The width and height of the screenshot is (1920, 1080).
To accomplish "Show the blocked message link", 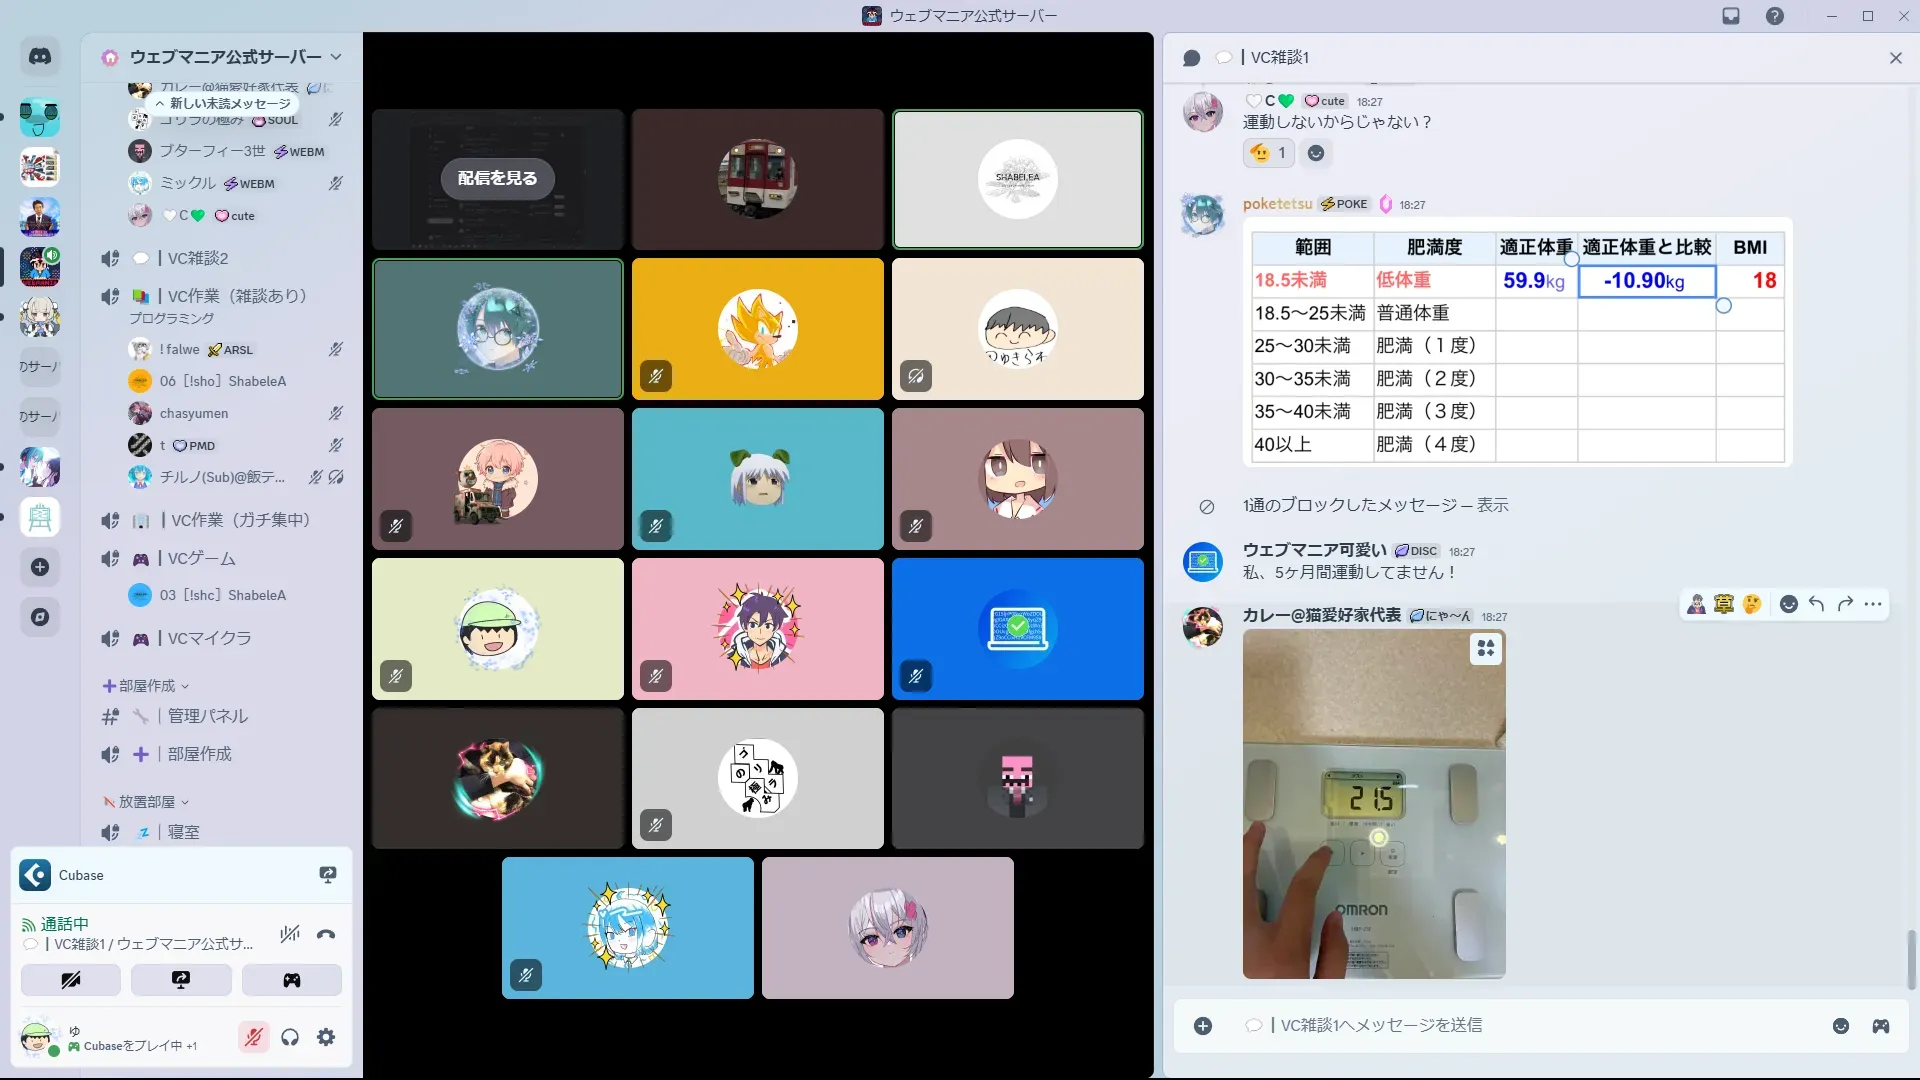I will [x=1492, y=506].
